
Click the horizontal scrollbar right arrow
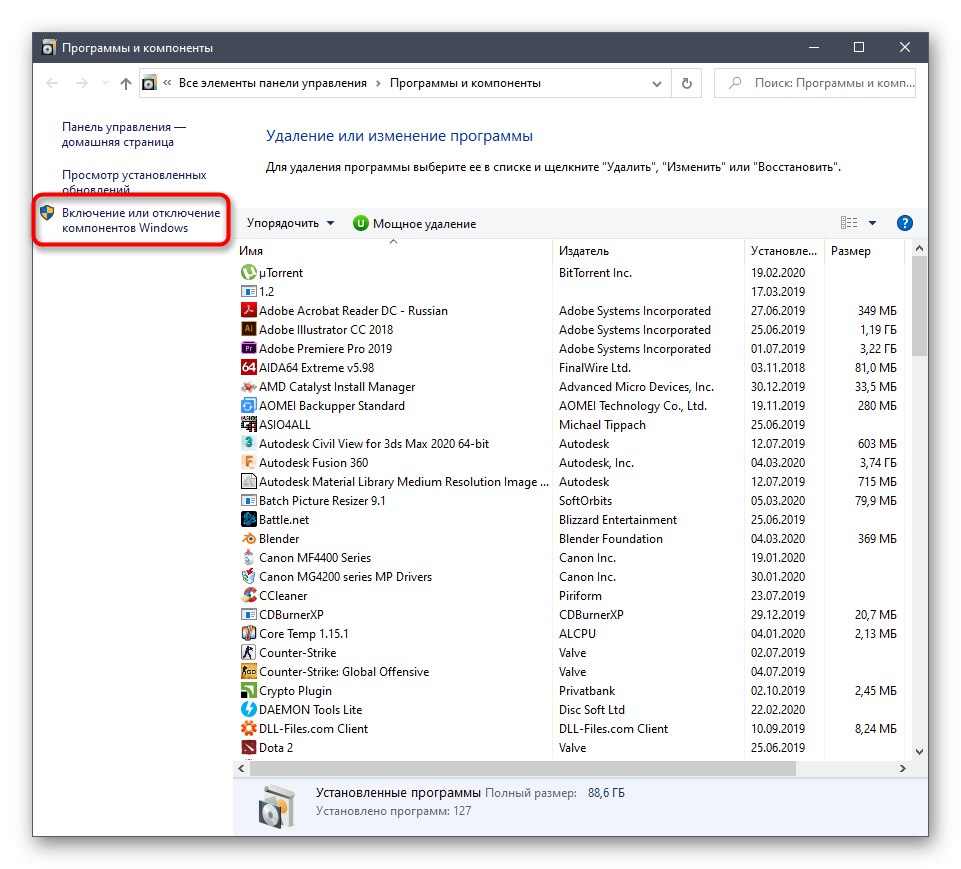902,768
